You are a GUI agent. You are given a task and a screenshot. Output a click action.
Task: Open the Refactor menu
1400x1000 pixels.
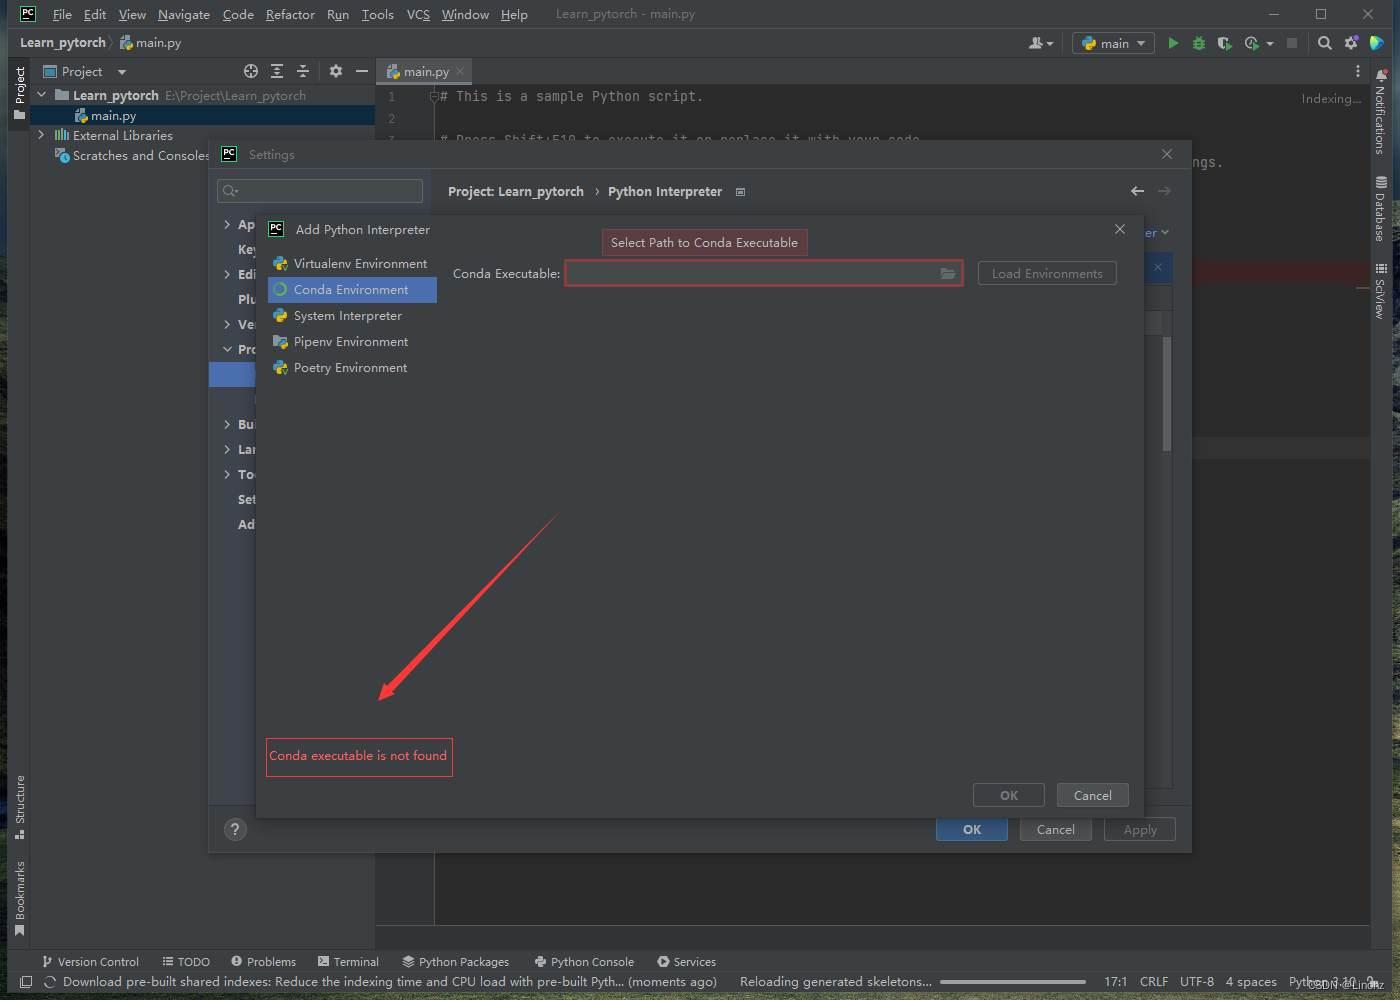pyautogui.click(x=290, y=14)
